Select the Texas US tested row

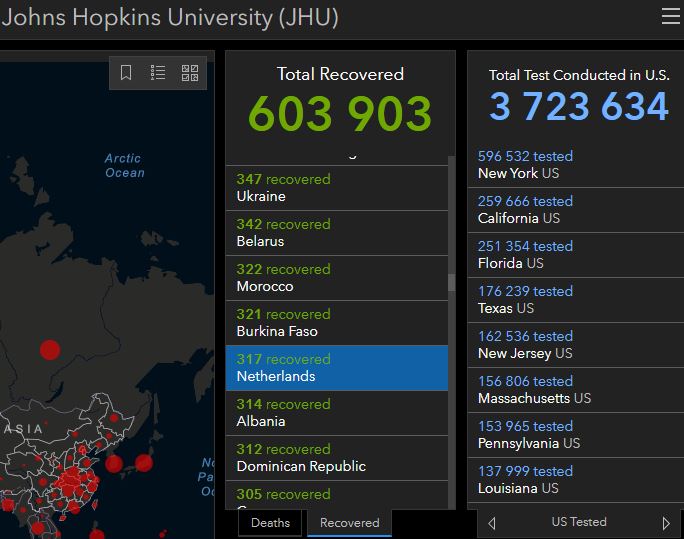[x=576, y=300]
